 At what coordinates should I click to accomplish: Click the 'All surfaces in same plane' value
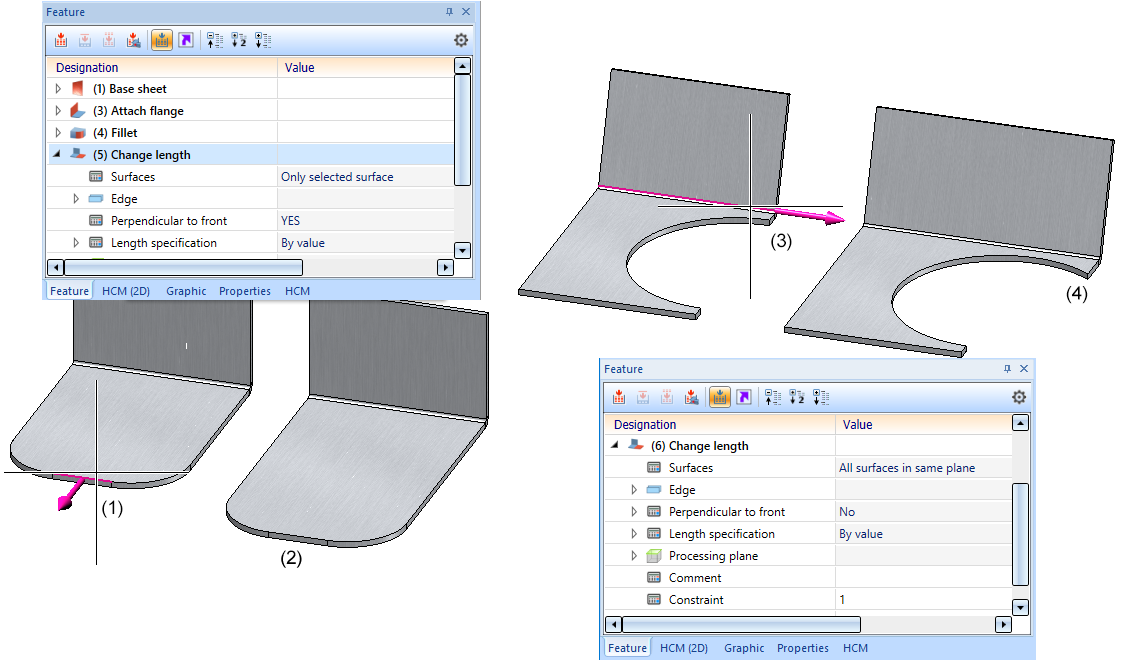click(x=907, y=468)
